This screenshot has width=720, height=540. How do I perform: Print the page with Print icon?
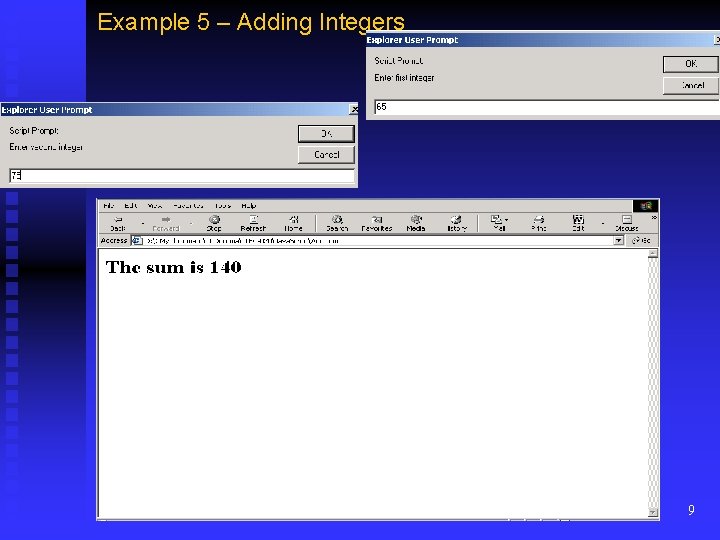(539, 223)
